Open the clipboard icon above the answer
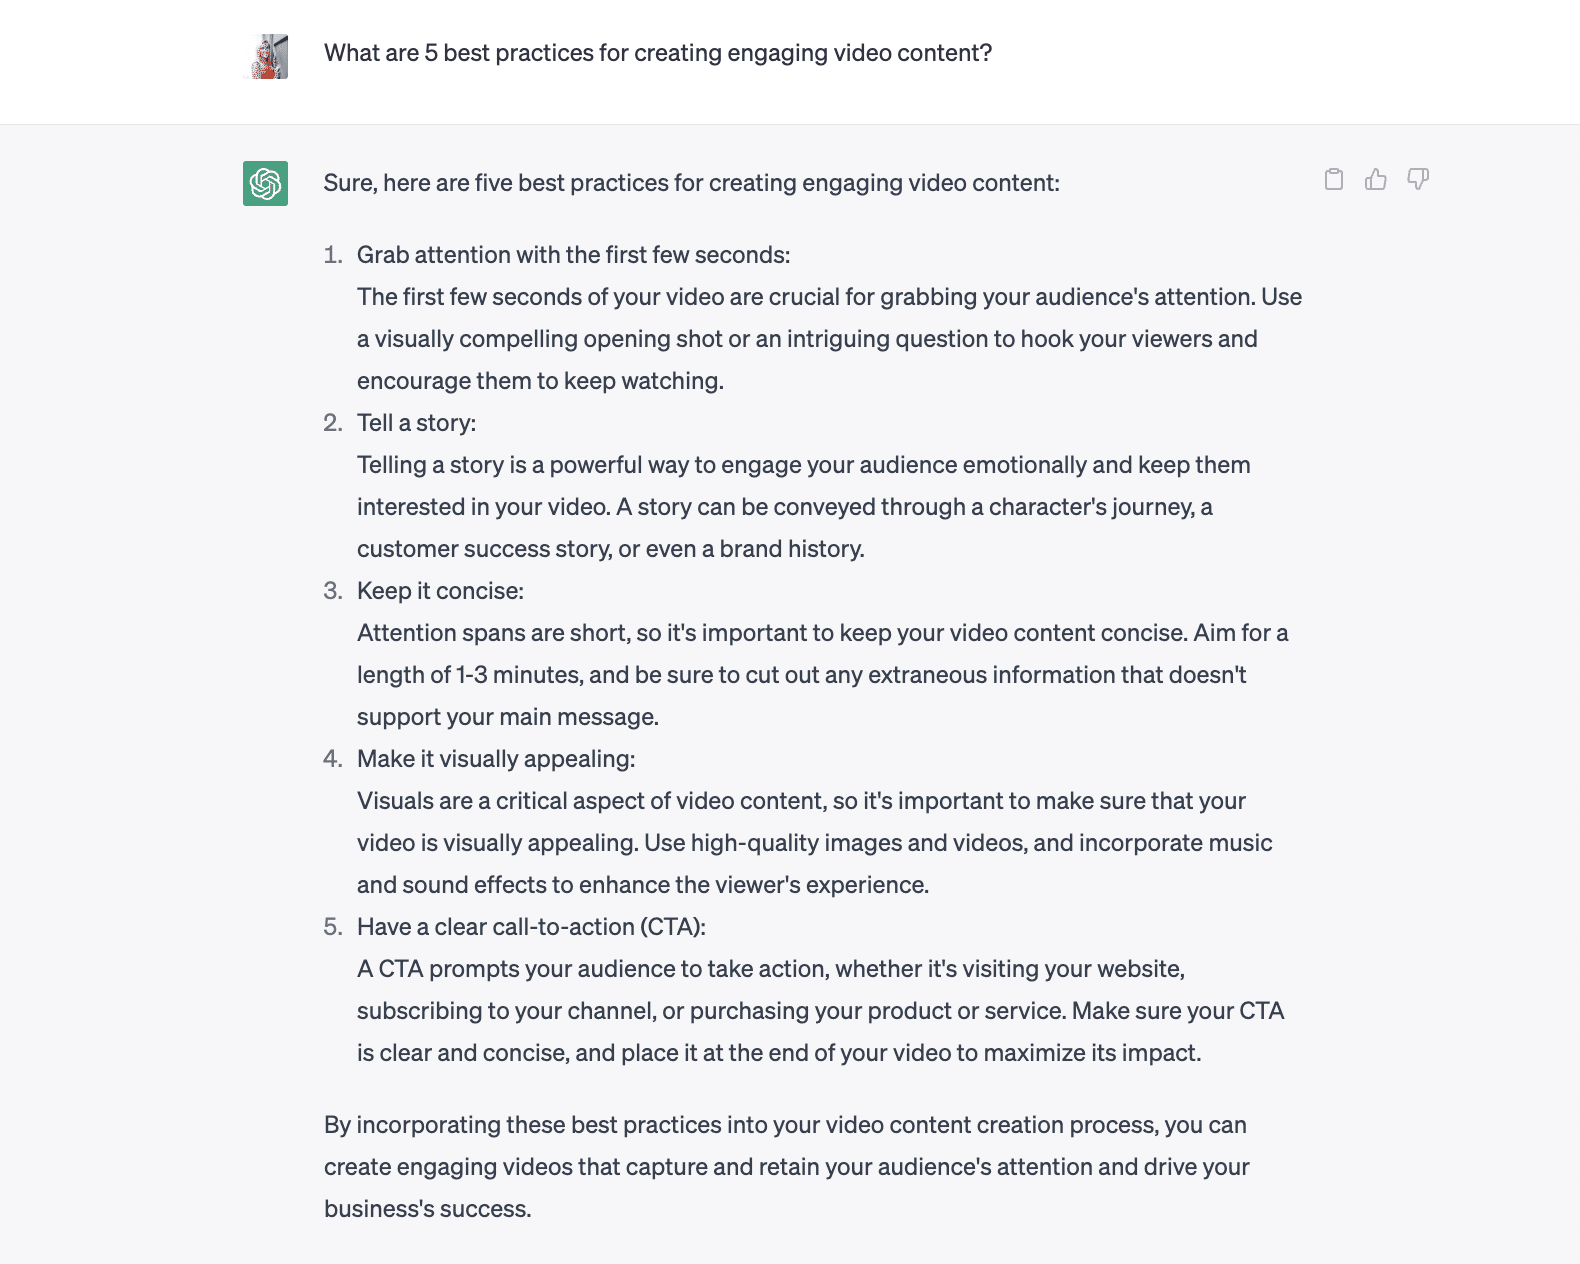The image size is (1580, 1264). [x=1334, y=179]
